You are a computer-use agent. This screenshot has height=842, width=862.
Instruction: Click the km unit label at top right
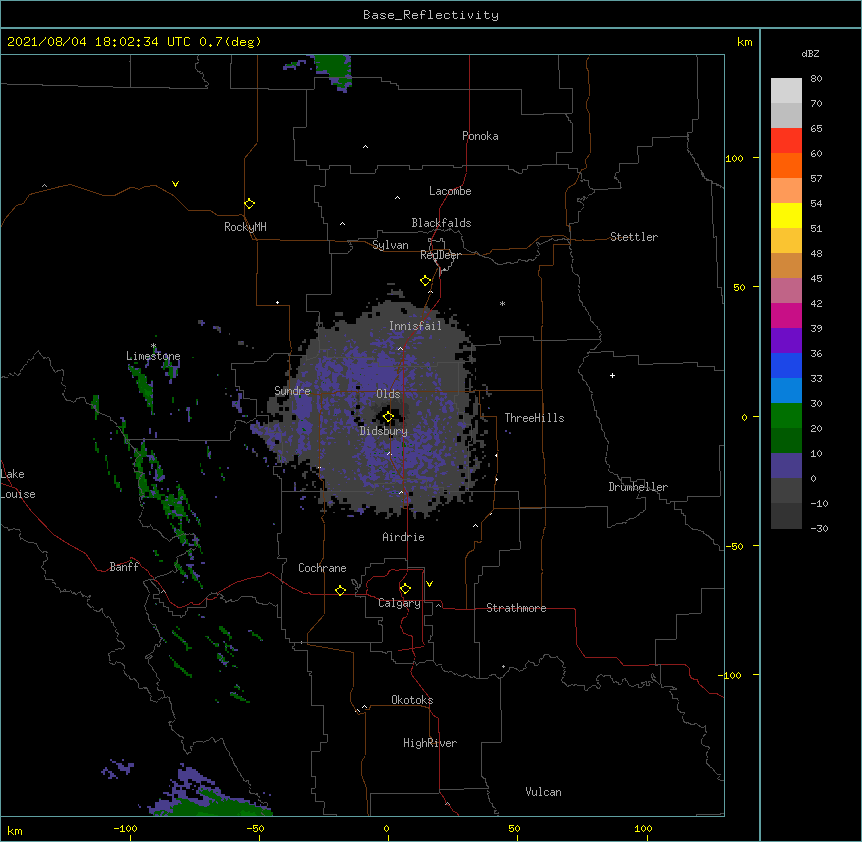click(x=744, y=42)
